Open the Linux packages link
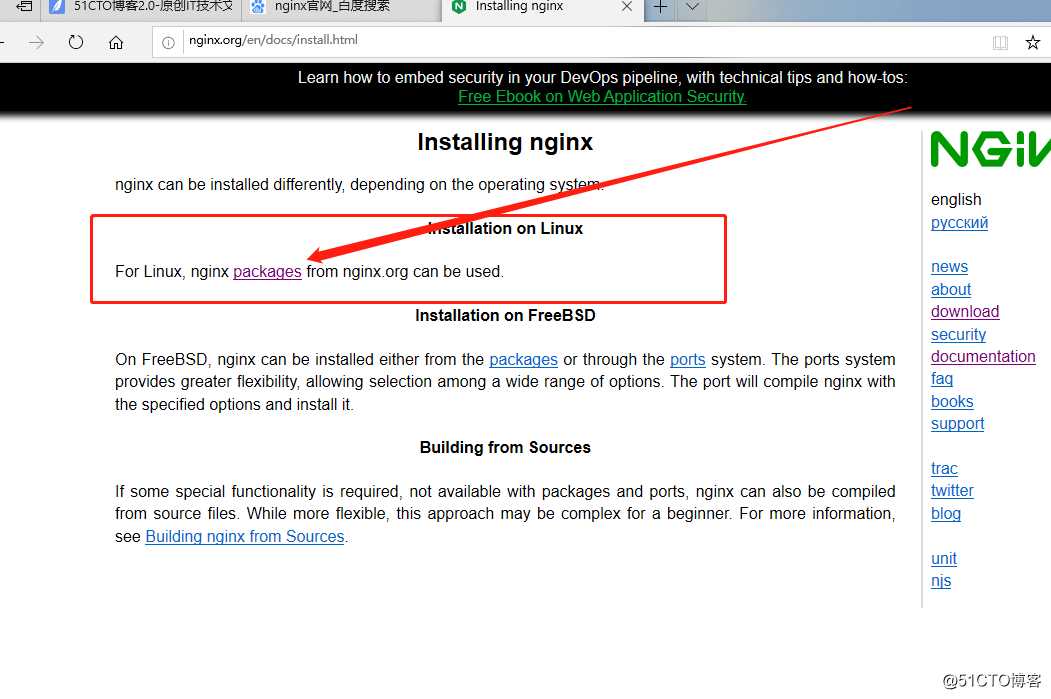 tap(267, 271)
